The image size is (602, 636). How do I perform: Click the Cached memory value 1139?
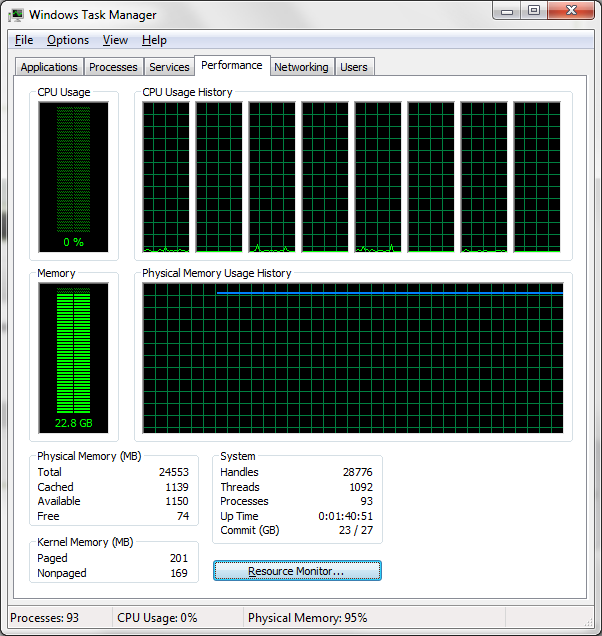(x=177, y=487)
